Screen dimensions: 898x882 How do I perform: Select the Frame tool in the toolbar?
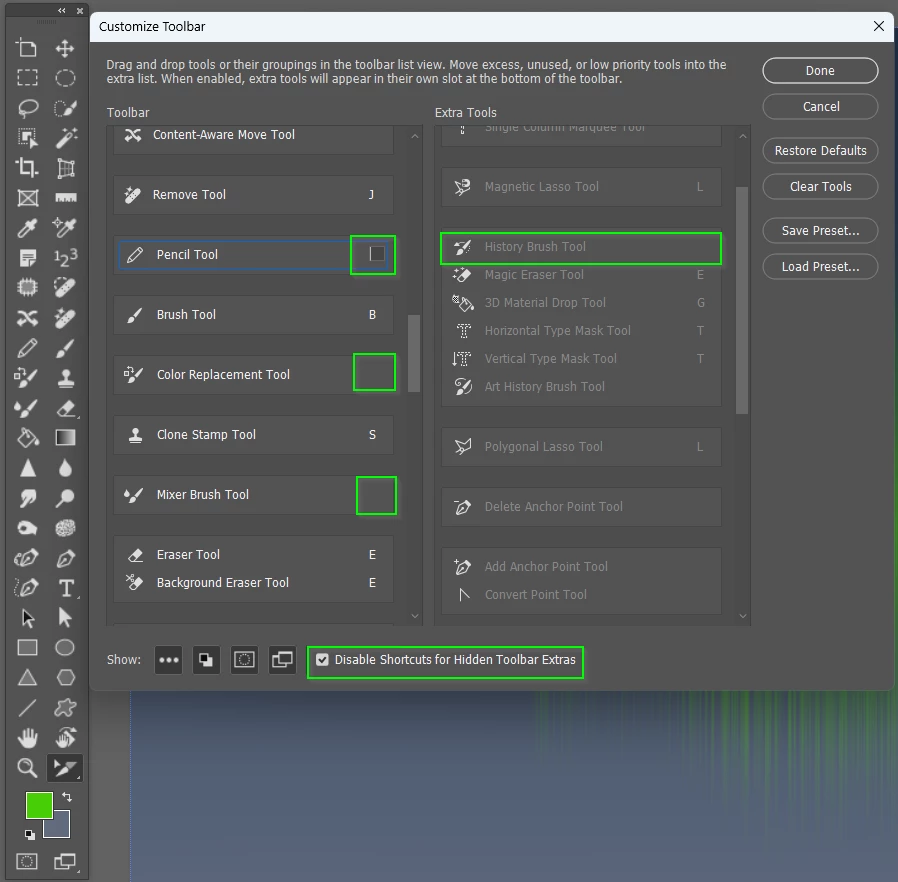coord(27,198)
